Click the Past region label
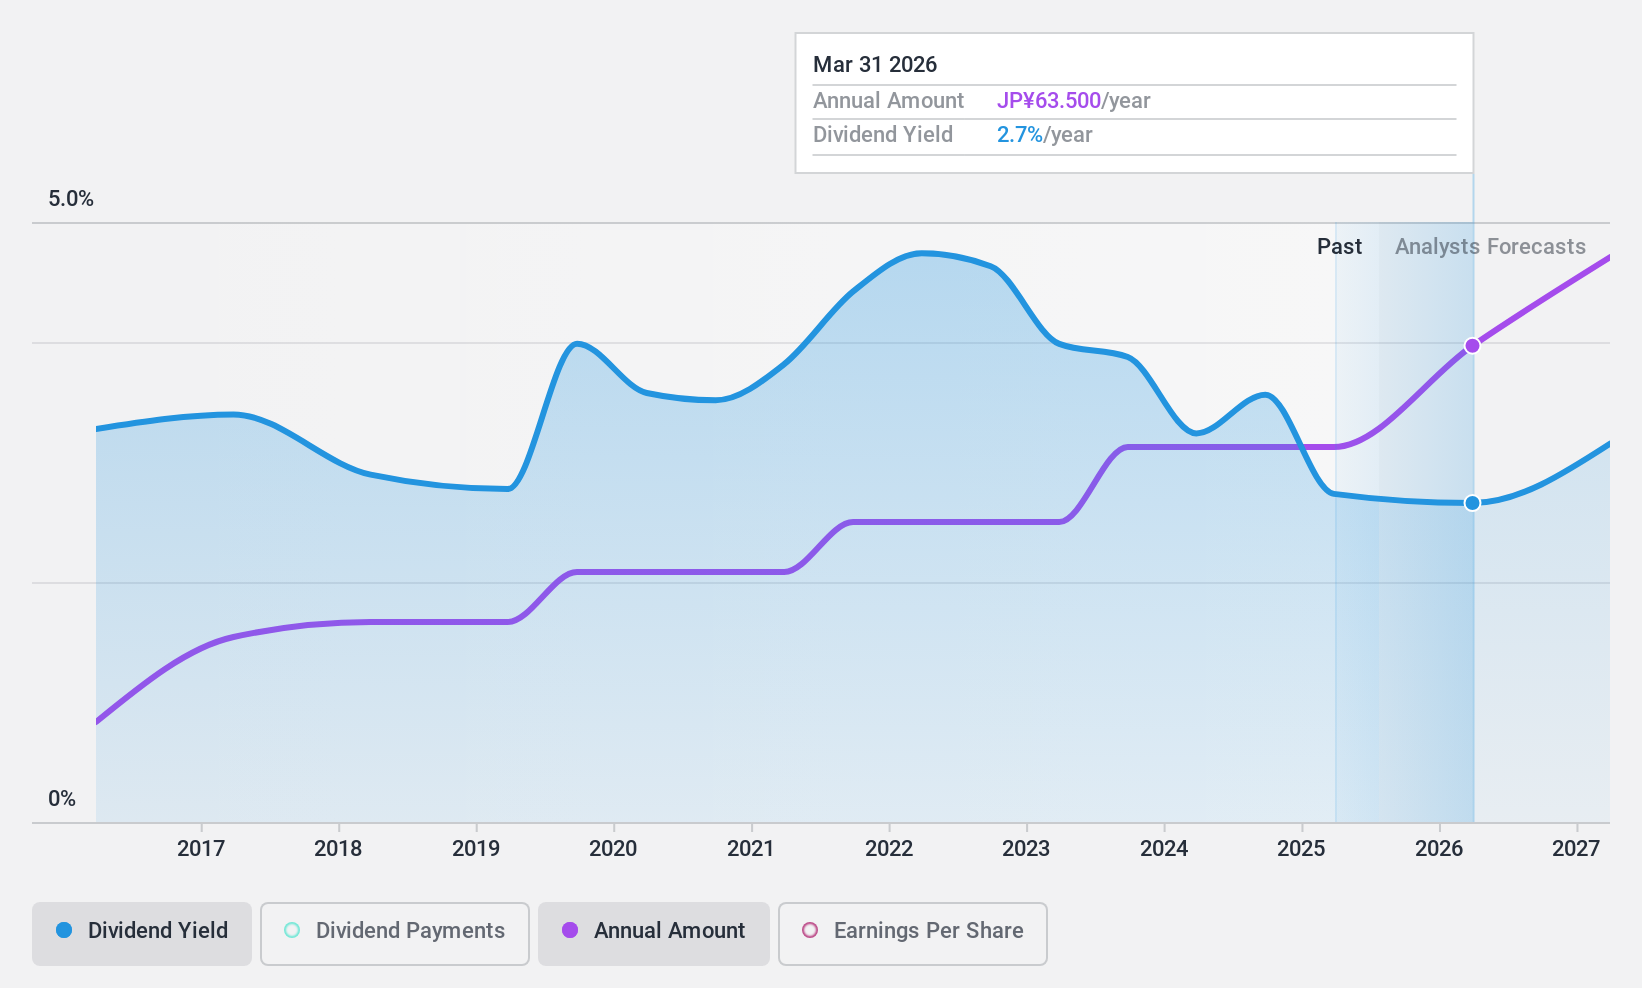Viewport: 1642px width, 988px height. point(1339,247)
